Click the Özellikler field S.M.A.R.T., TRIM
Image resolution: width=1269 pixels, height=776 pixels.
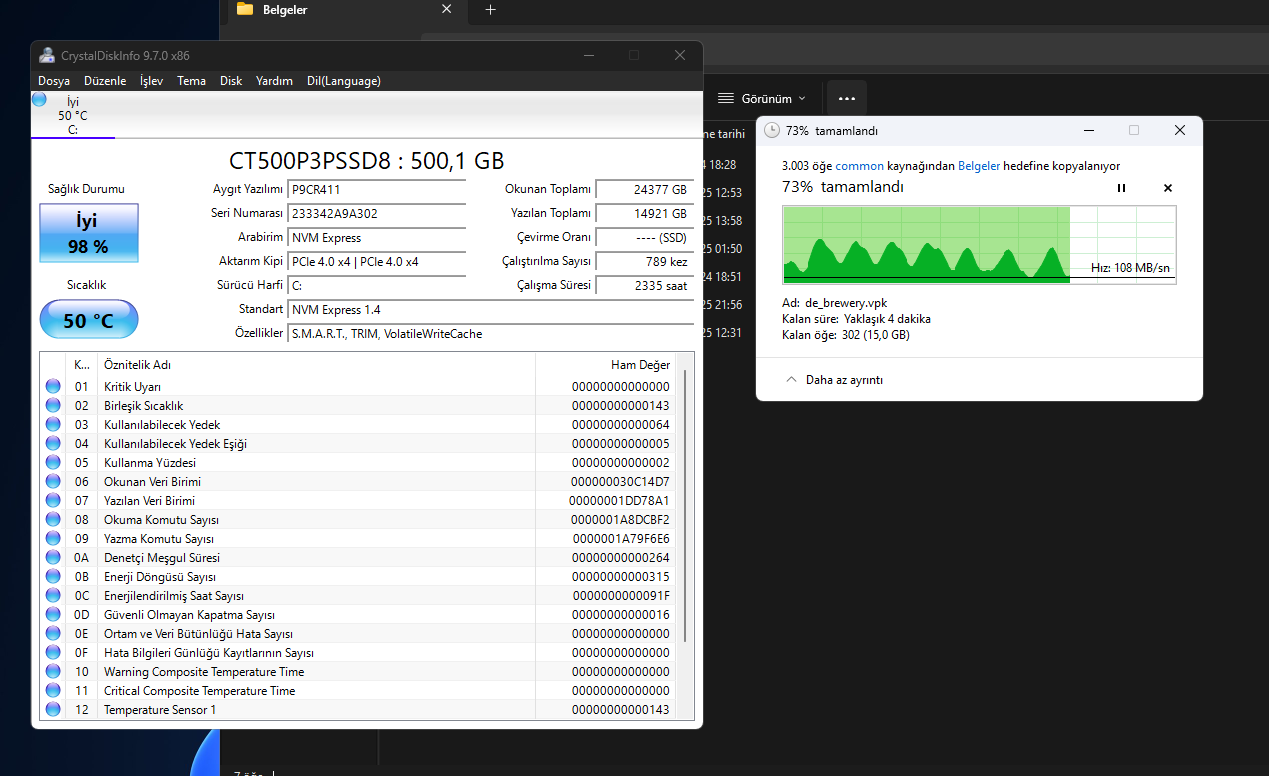pos(490,333)
